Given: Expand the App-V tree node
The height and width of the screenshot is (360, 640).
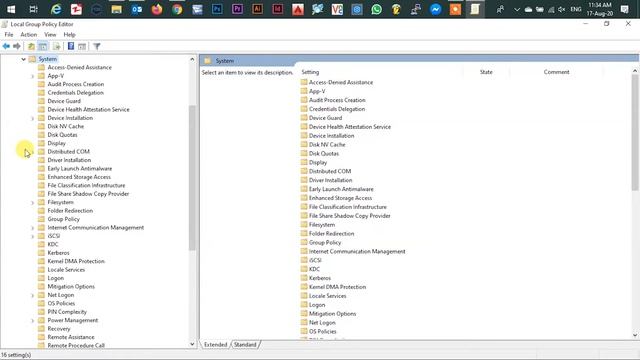Looking at the screenshot, I should (33, 76).
